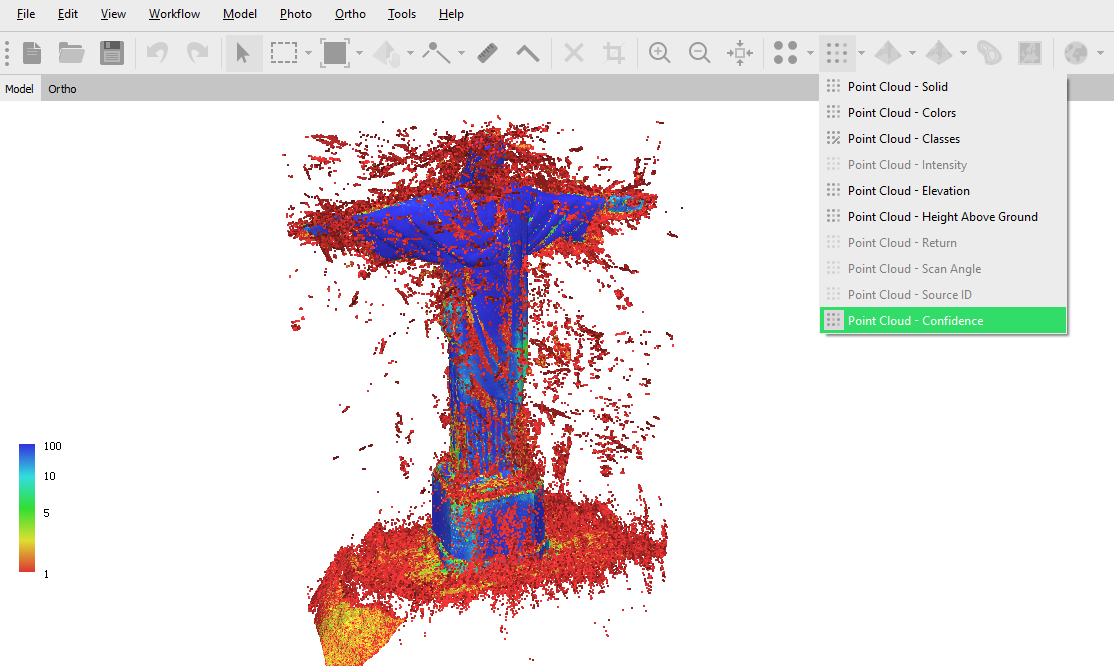Click the Save floppy disk icon

click(112, 53)
